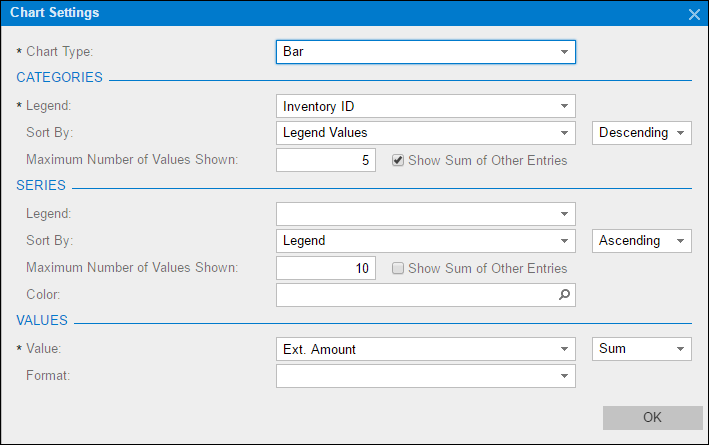Click the VALUES section heading

pyautogui.click(x=42, y=320)
